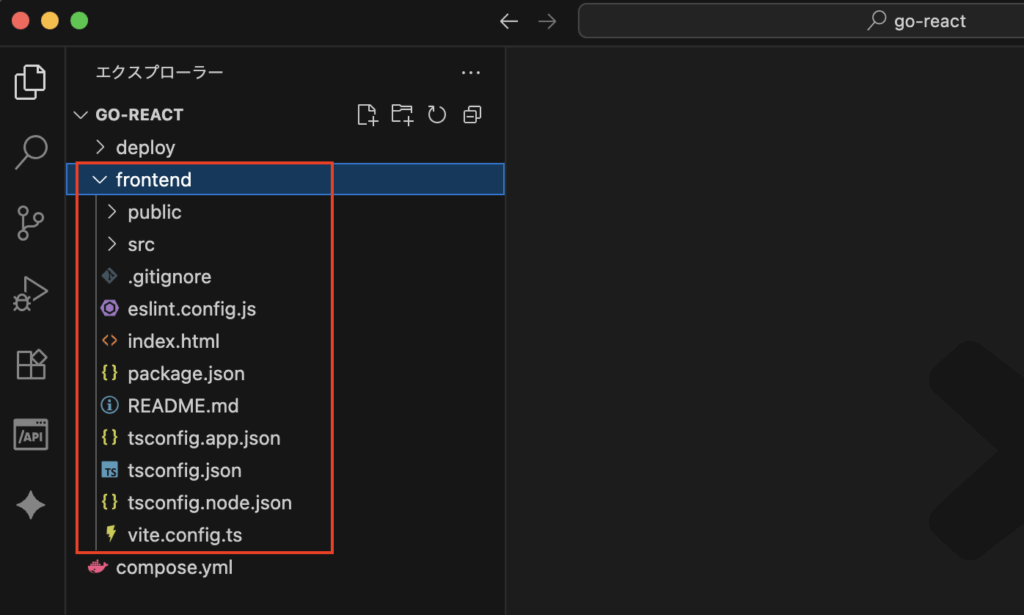Refresh the explorer file tree

pos(437,115)
